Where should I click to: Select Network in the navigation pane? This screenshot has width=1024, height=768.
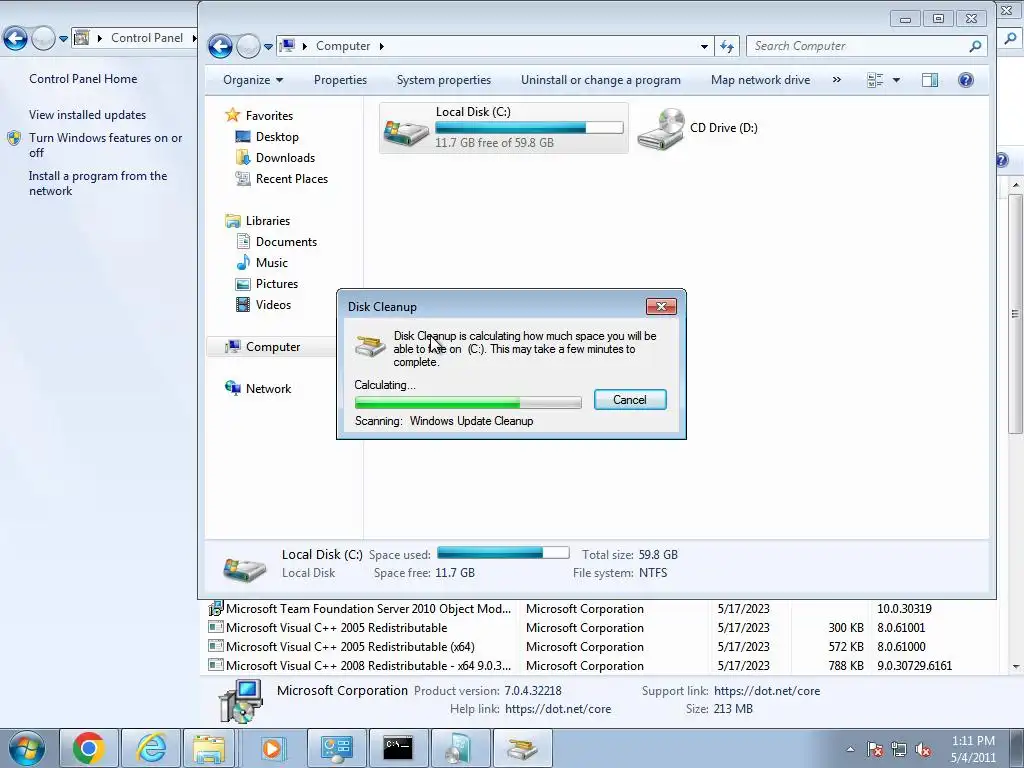tap(268, 389)
